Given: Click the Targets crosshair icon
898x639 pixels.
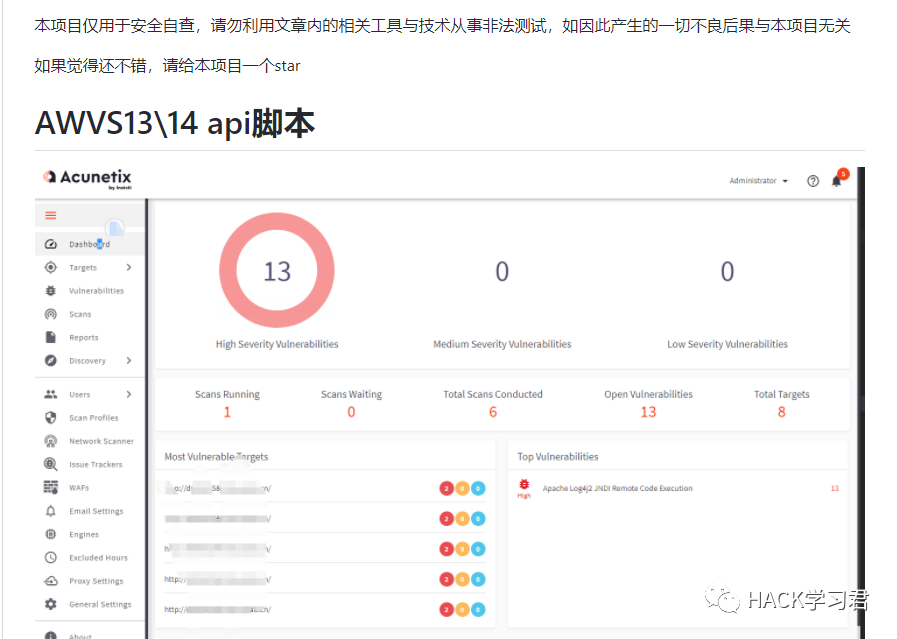Looking at the screenshot, I should point(50,267).
